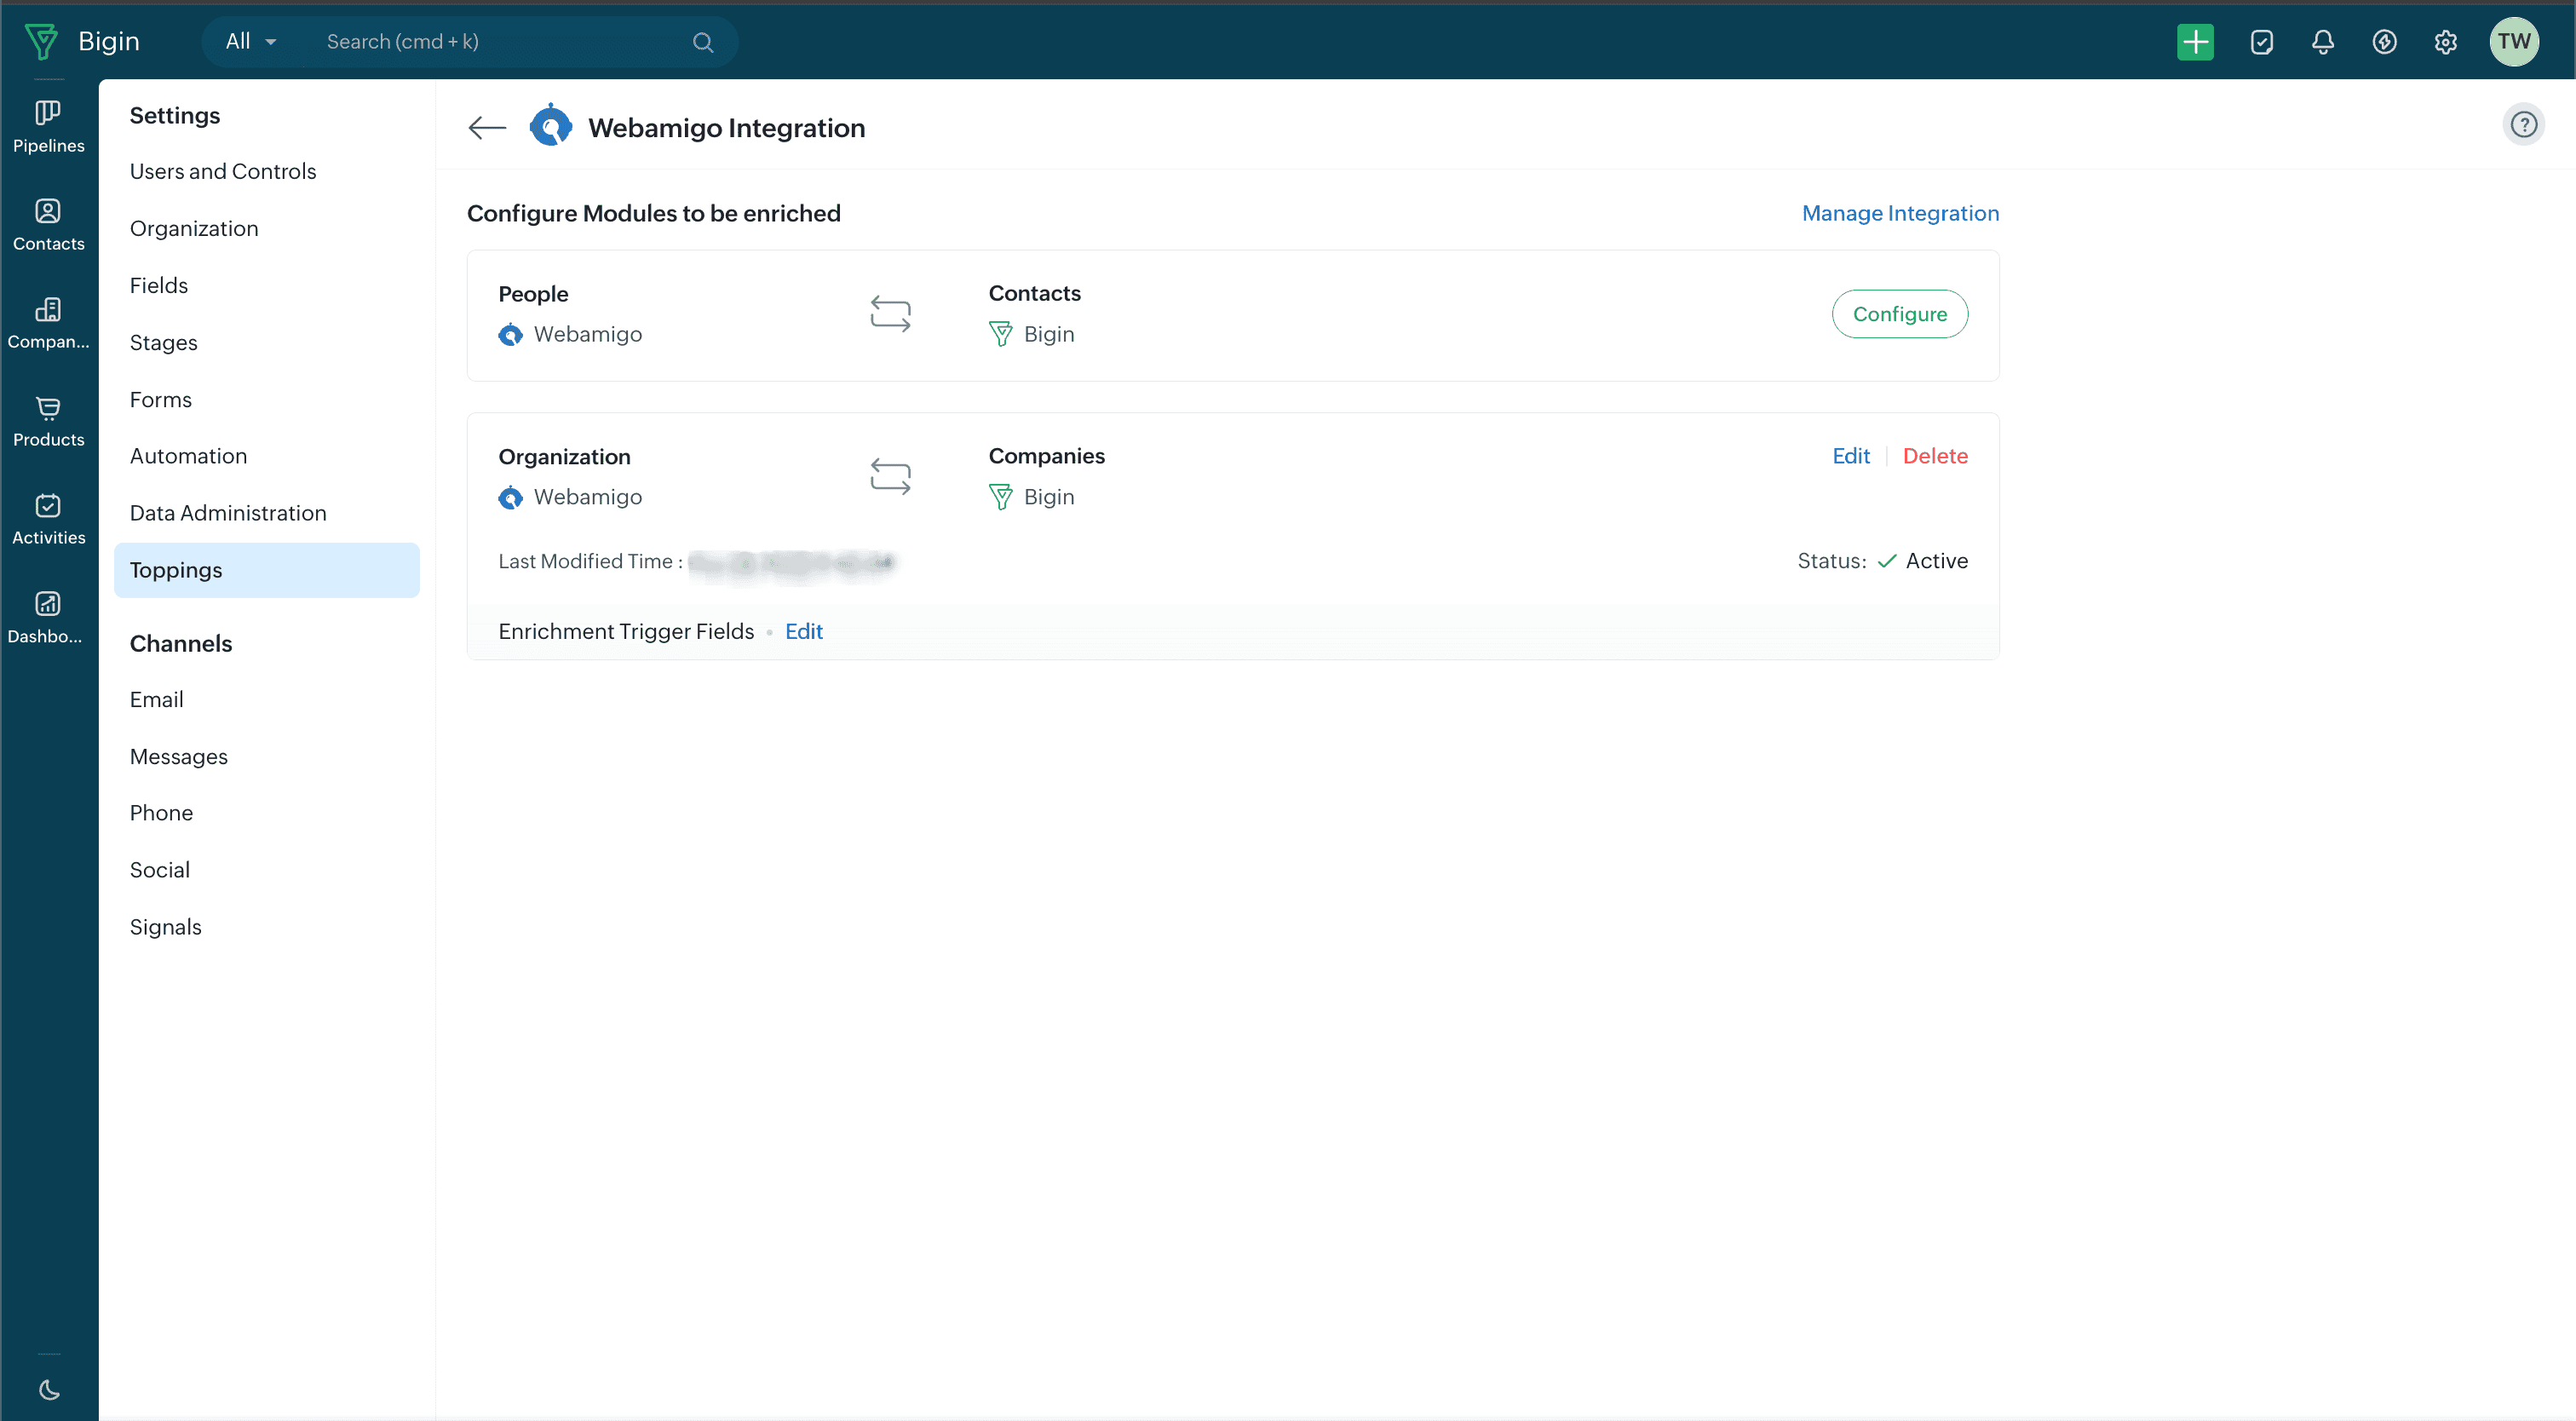Edit the Enrichment Trigger Fields
Viewport: 2576px width, 1421px height.
tap(803, 631)
